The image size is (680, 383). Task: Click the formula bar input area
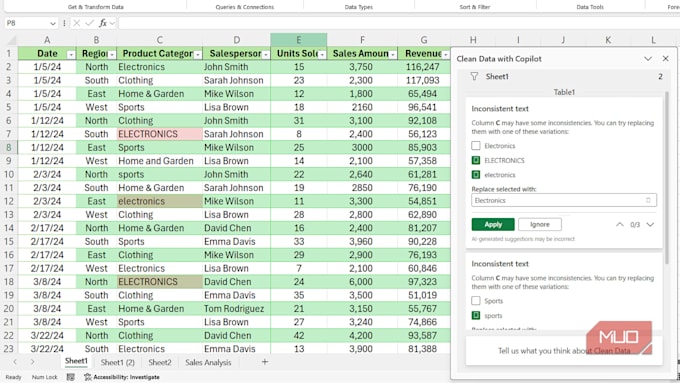(x=399, y=23)
